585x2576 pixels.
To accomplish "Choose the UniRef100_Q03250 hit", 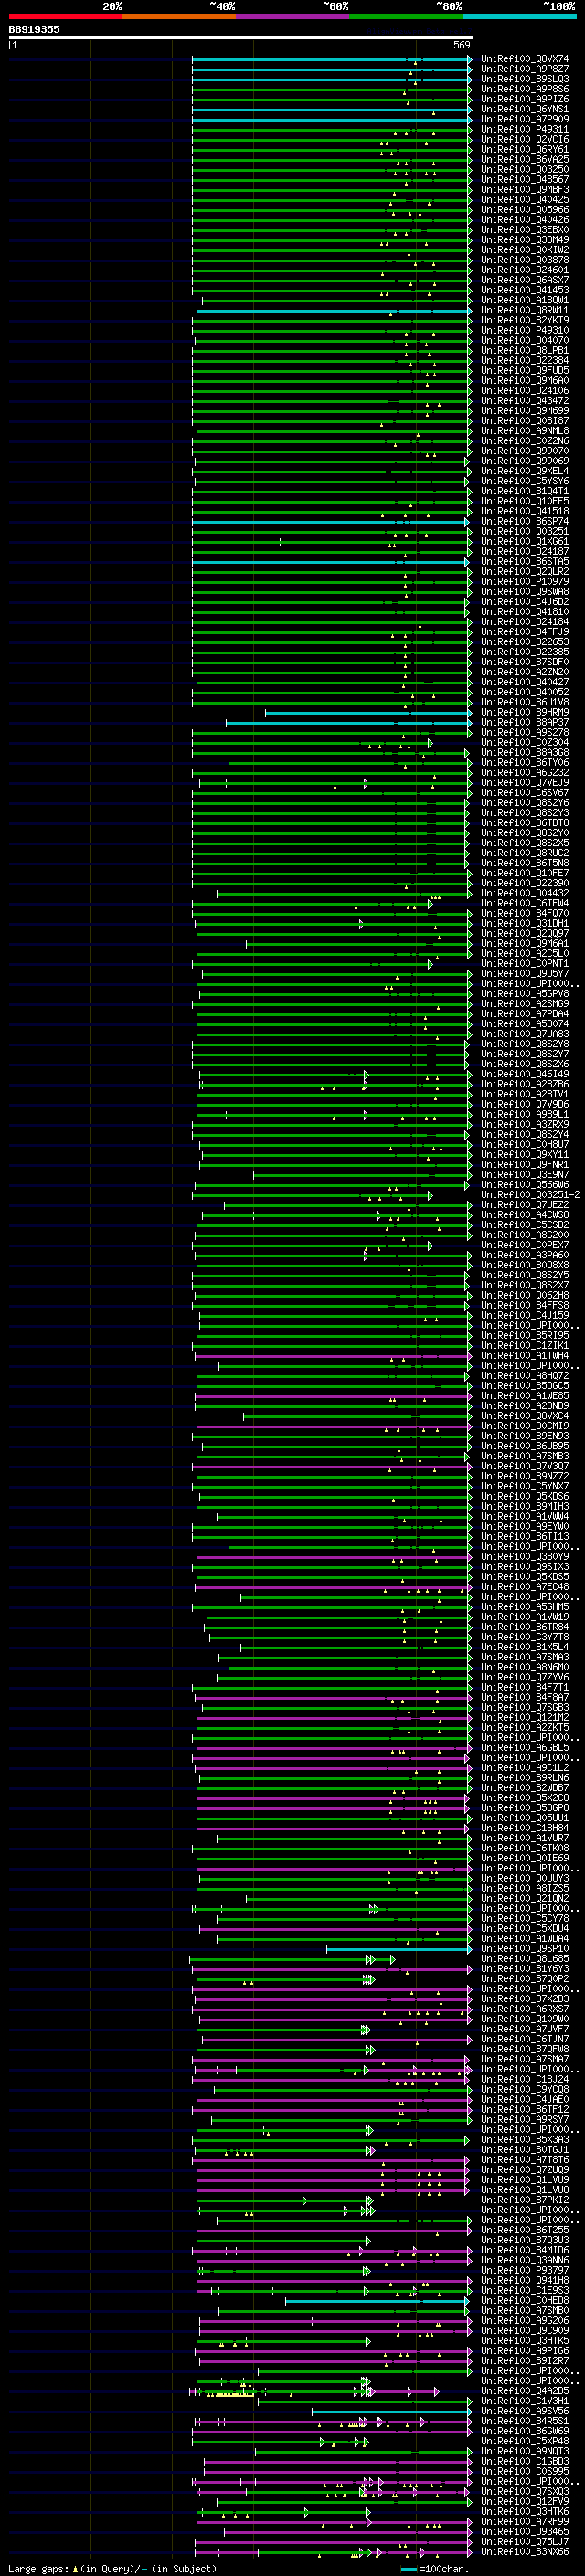I will (x=524, y=169).
